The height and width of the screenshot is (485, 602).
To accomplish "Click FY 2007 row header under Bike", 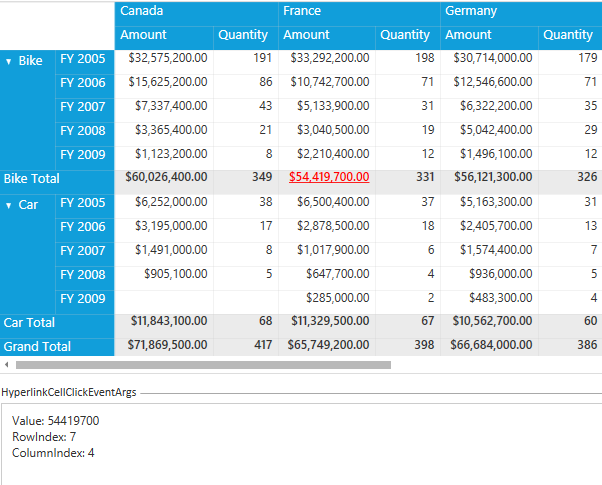I will pos(82,107).
